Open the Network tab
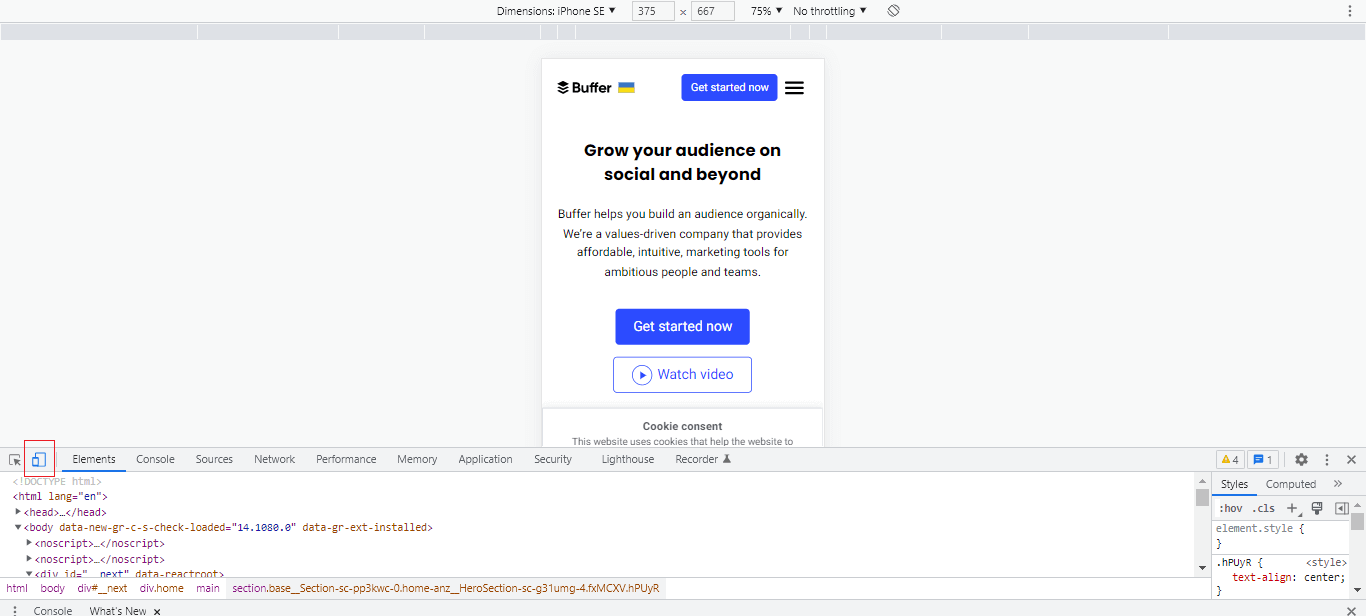Viewport: 1366px width, 616px height. 274,459
